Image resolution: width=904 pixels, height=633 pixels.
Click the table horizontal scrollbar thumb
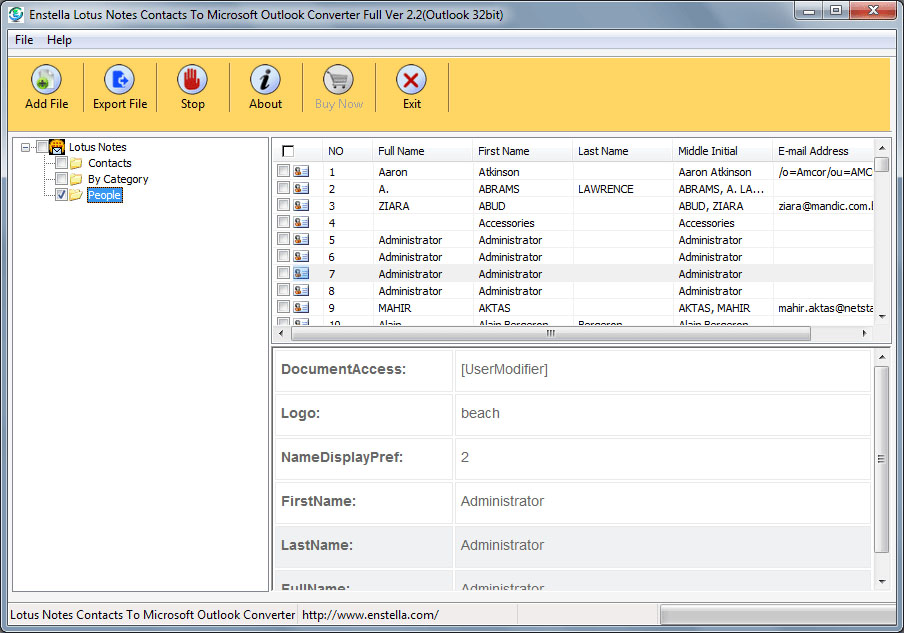[551, 333]
